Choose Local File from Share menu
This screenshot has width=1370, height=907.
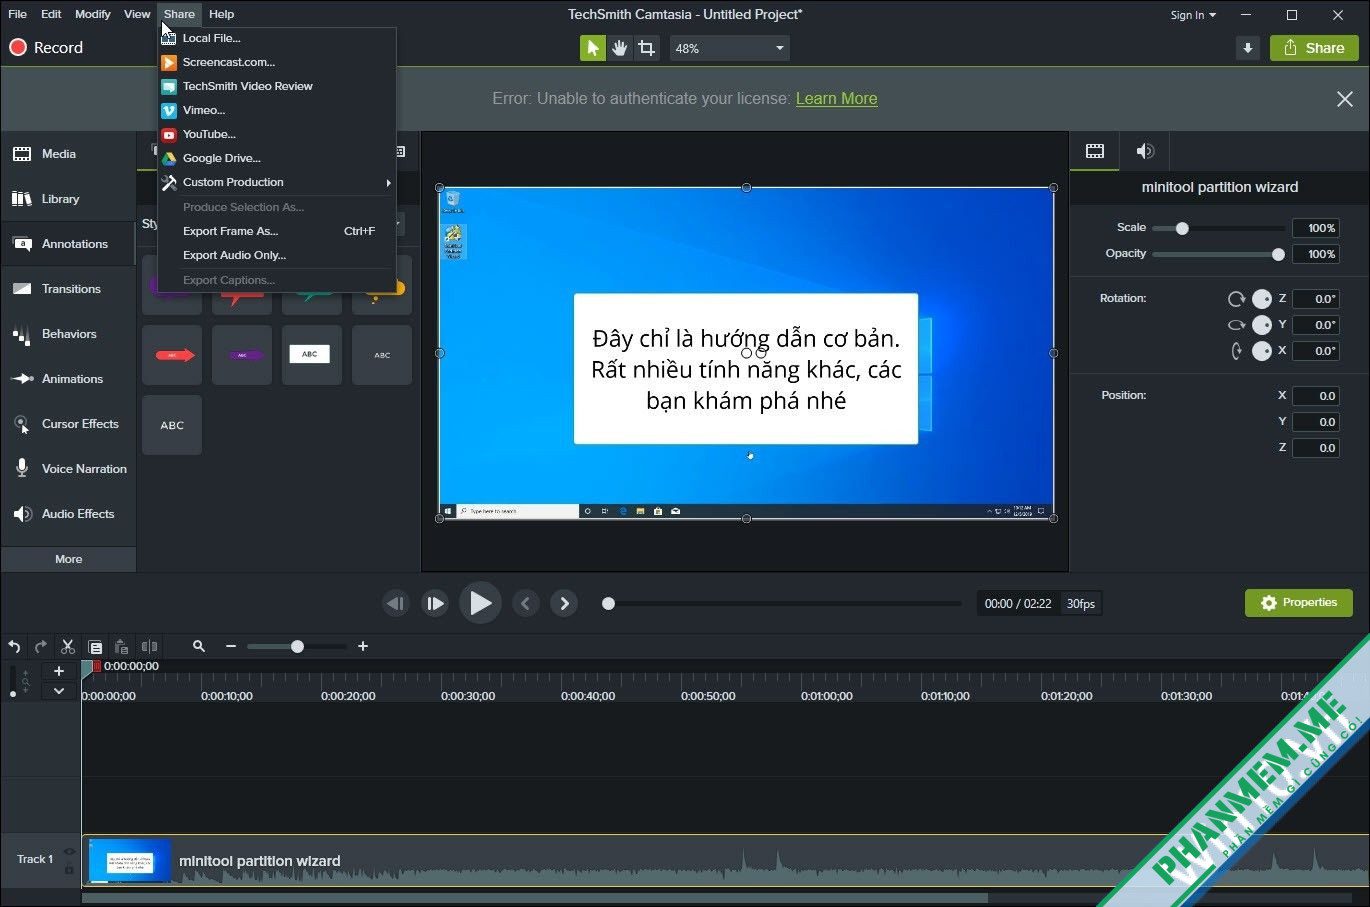coord(278,38)
